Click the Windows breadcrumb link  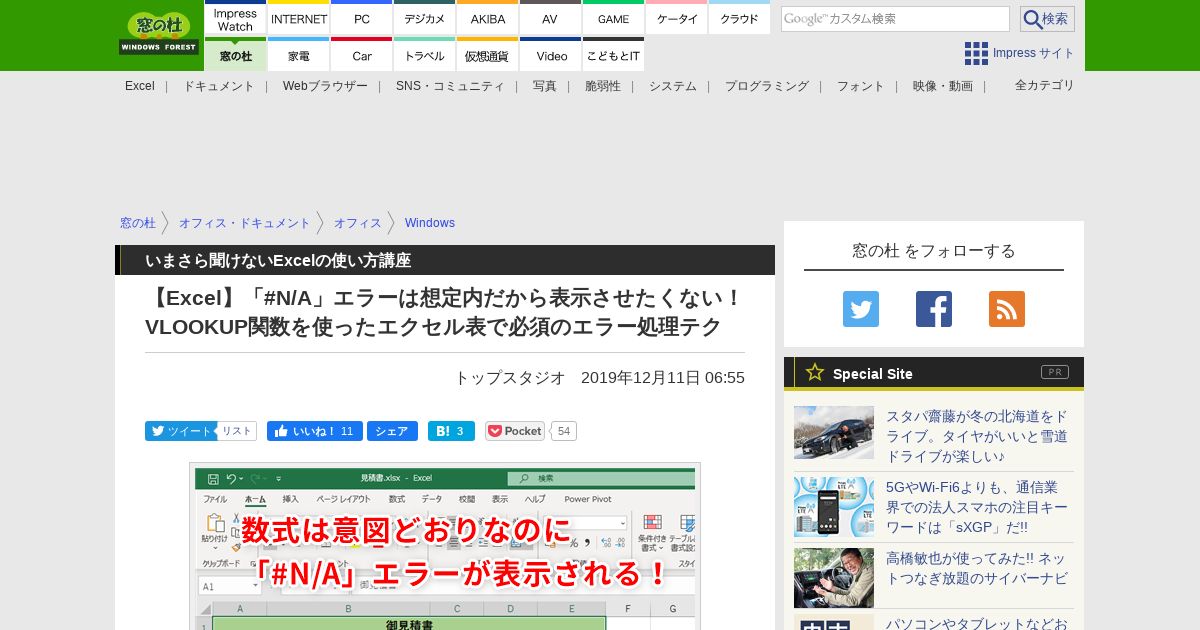[430, 223]
